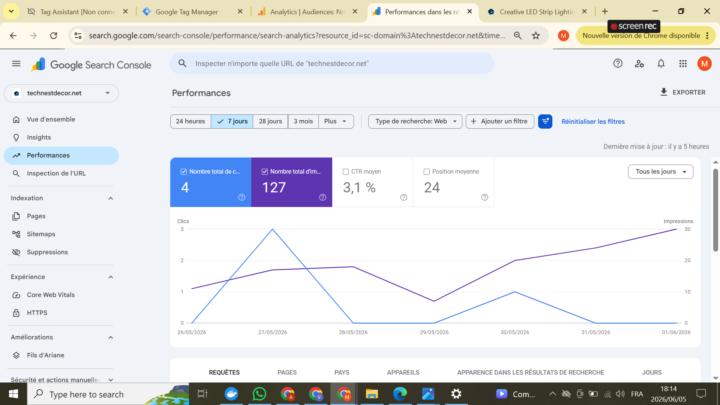This screenshot has width=720, height=405.
Task: Expand Sécurité et actions manuelles section
Action: click(x=110, y=380)
